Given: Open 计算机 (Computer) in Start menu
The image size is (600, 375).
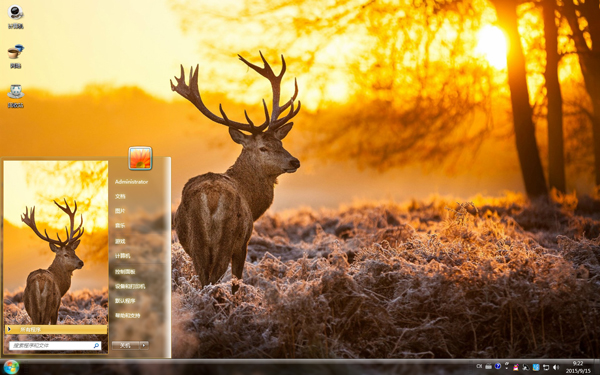Looking at the screenshot, I should pos(123,256).
